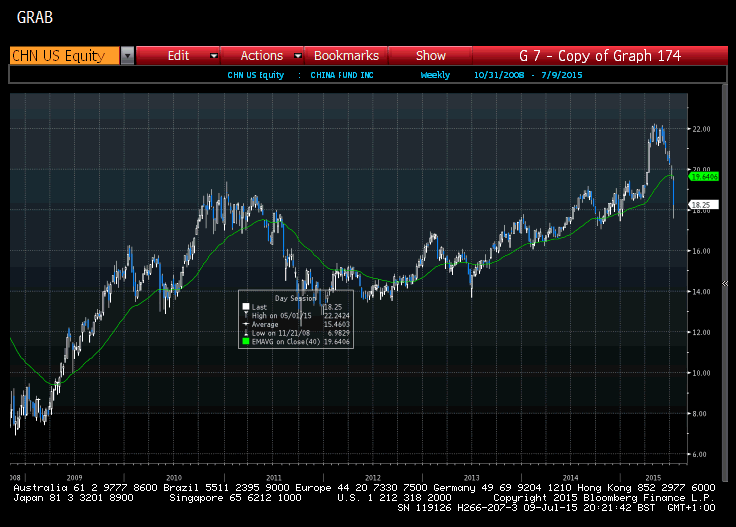Click the Average legend icon
This screenshot has height=527, width=736.
click(244, 324)
